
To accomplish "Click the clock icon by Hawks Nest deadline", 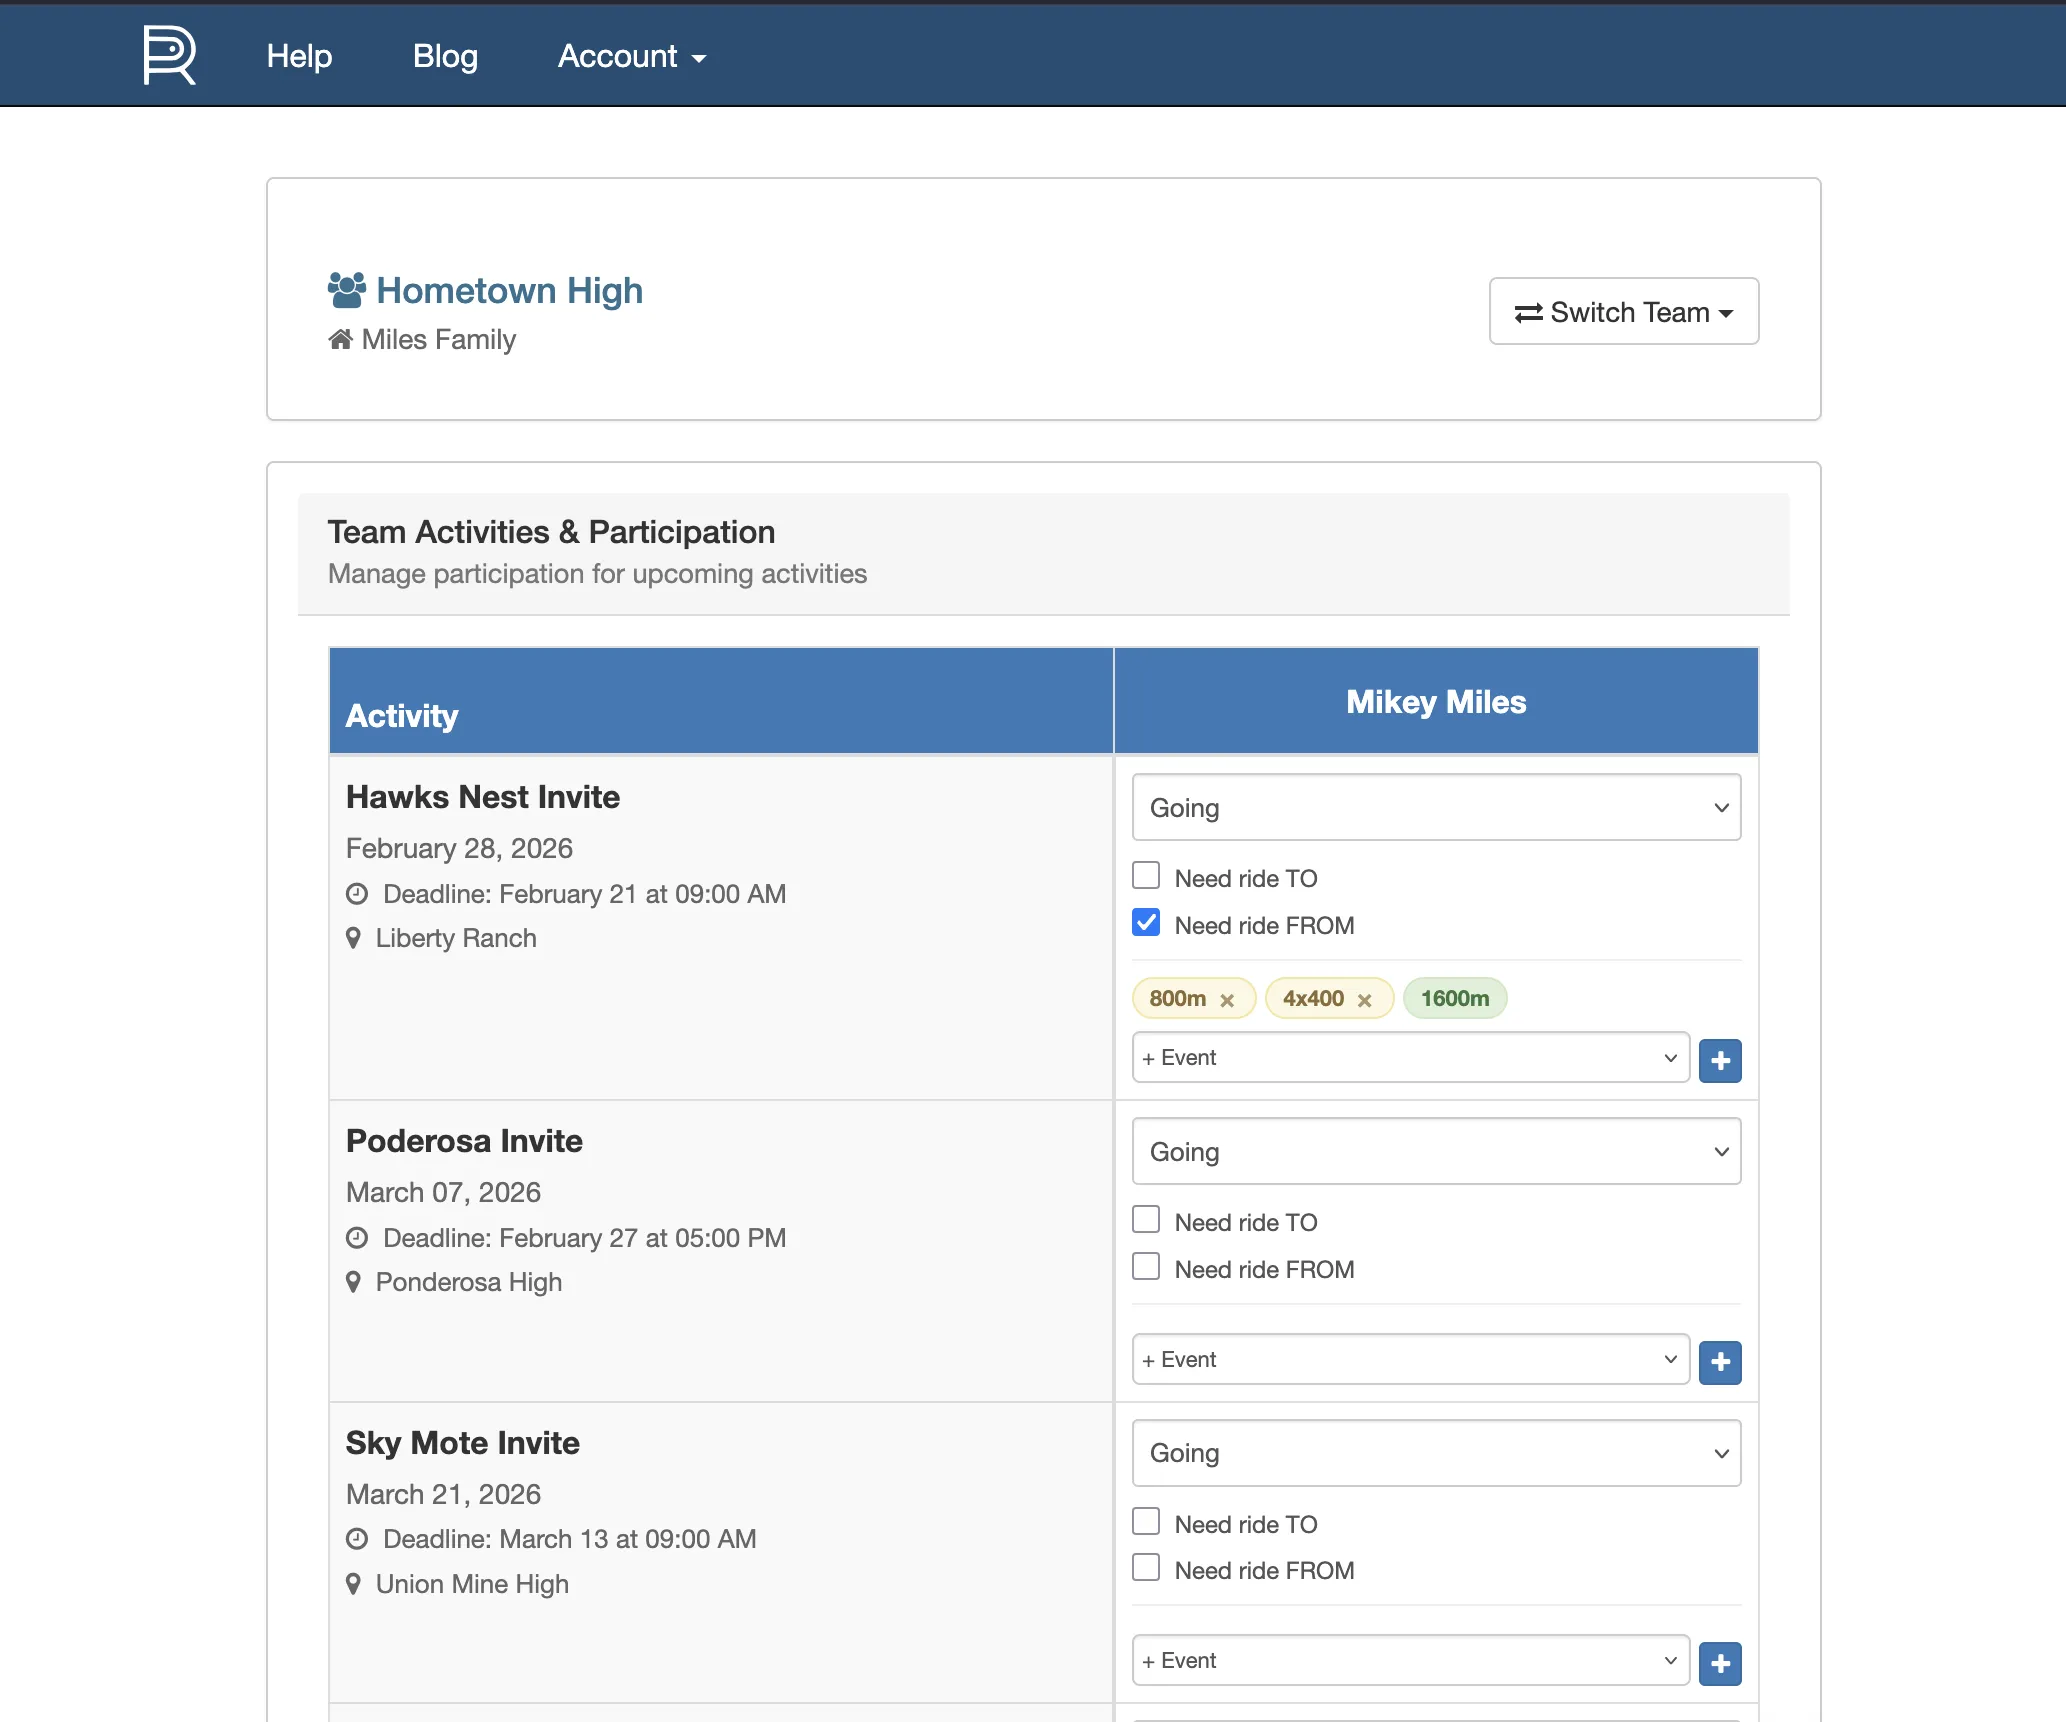I will [x=357, y=894].
